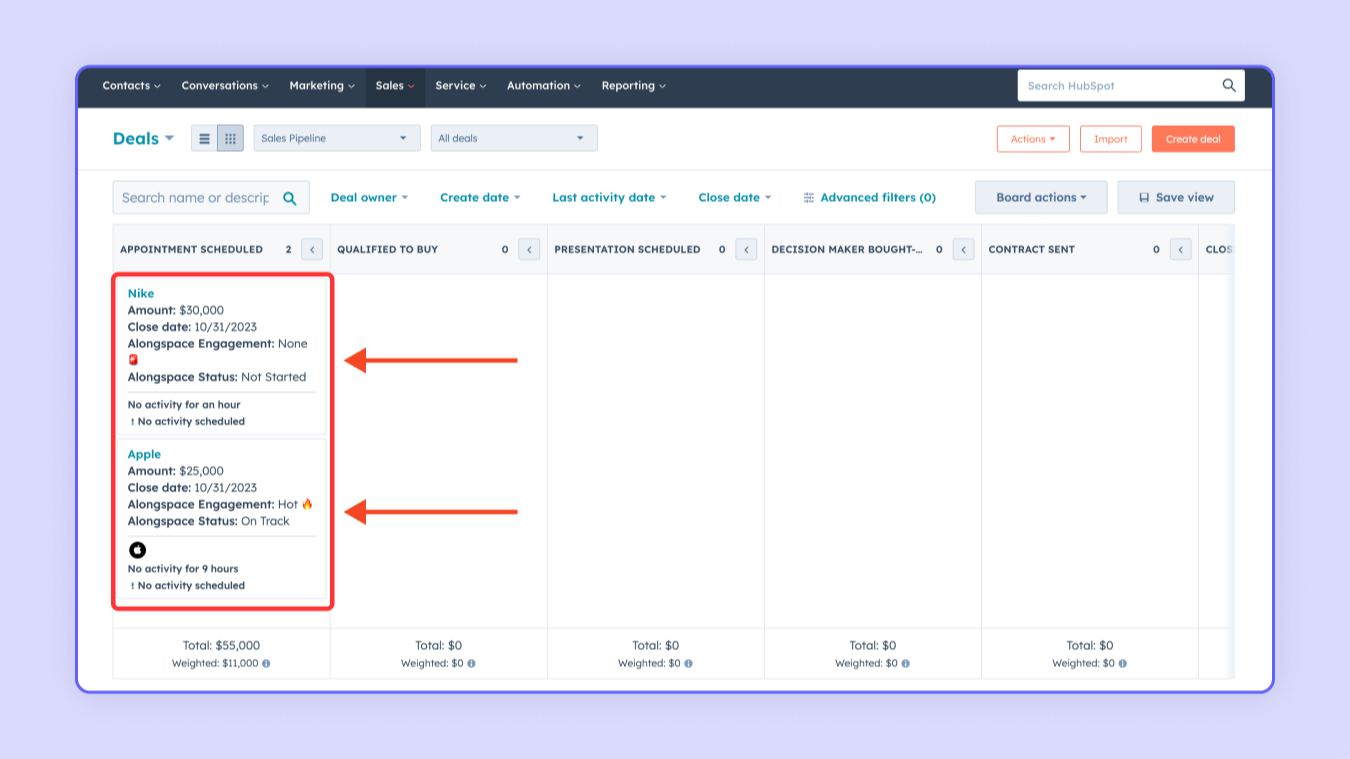Screen dimensions: 1350x759
Task: Collapse the Presentation Scheduled column
Action: point(746,250)
